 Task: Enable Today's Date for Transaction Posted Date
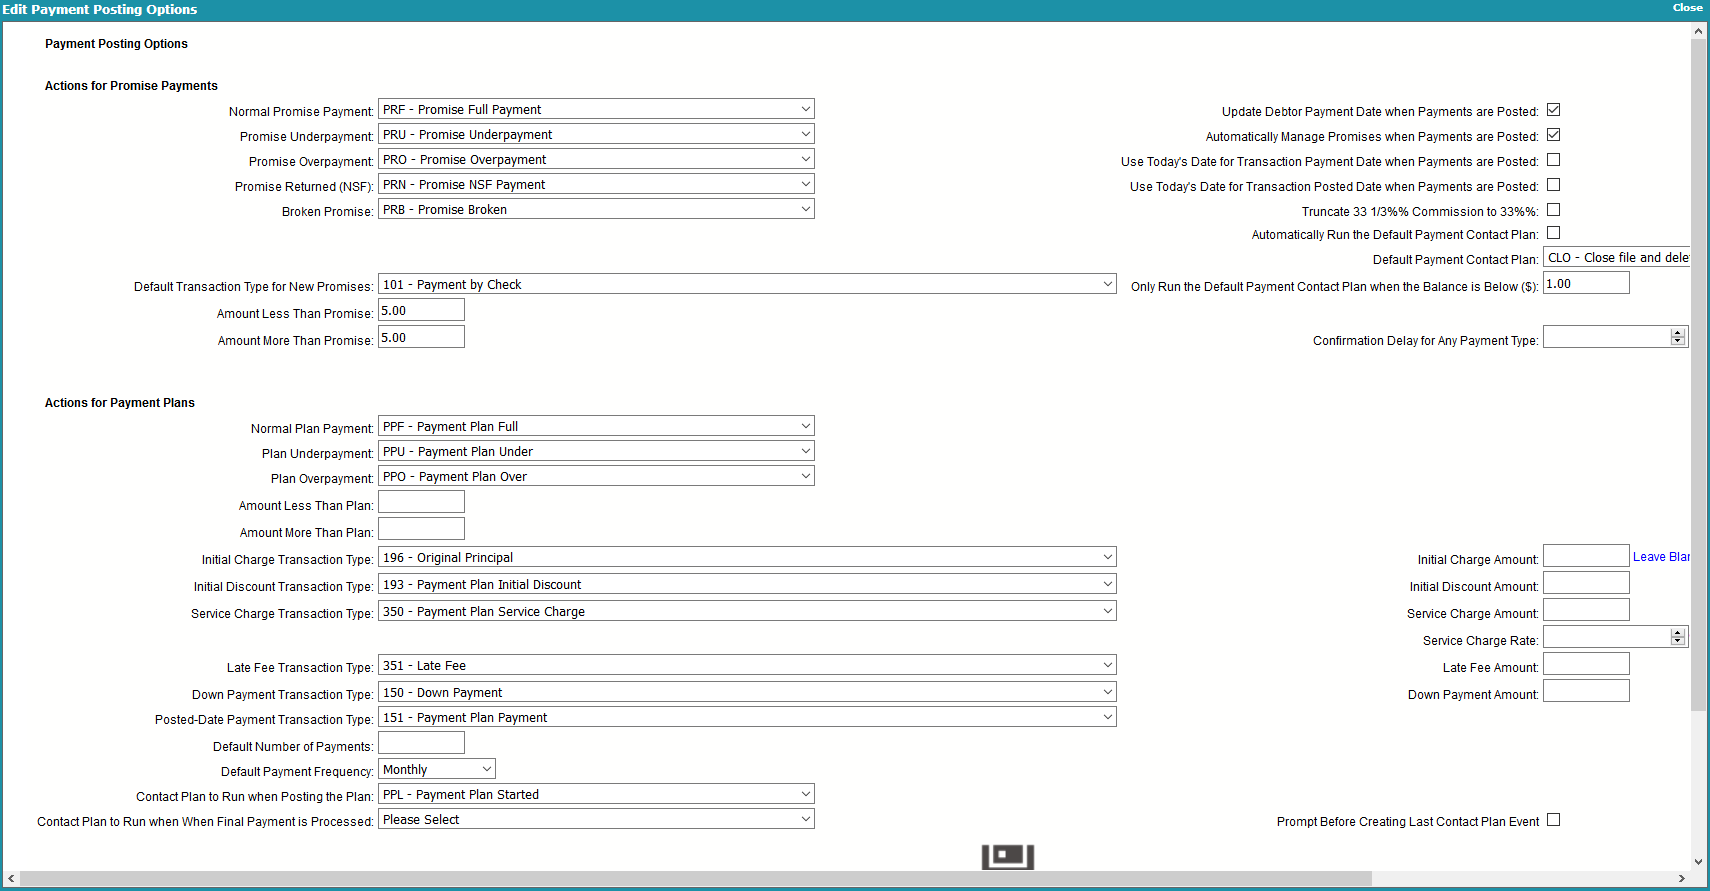[1554, 185]
